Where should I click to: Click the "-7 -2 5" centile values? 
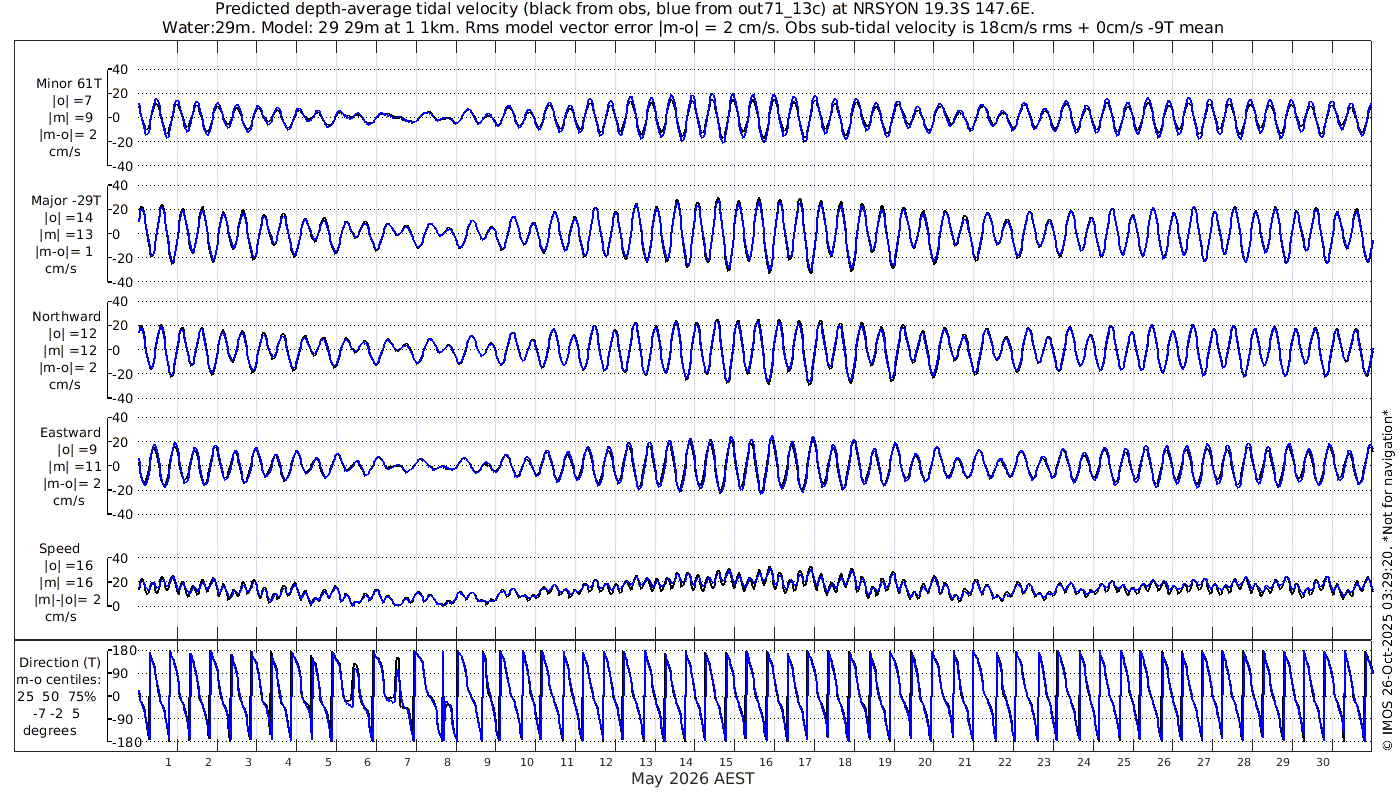pyautogui.click(x=55, y=714)
